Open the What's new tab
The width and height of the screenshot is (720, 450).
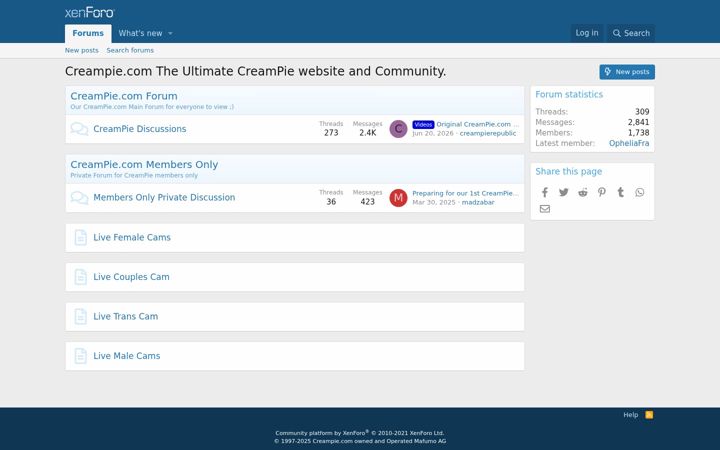coord(140,34)
